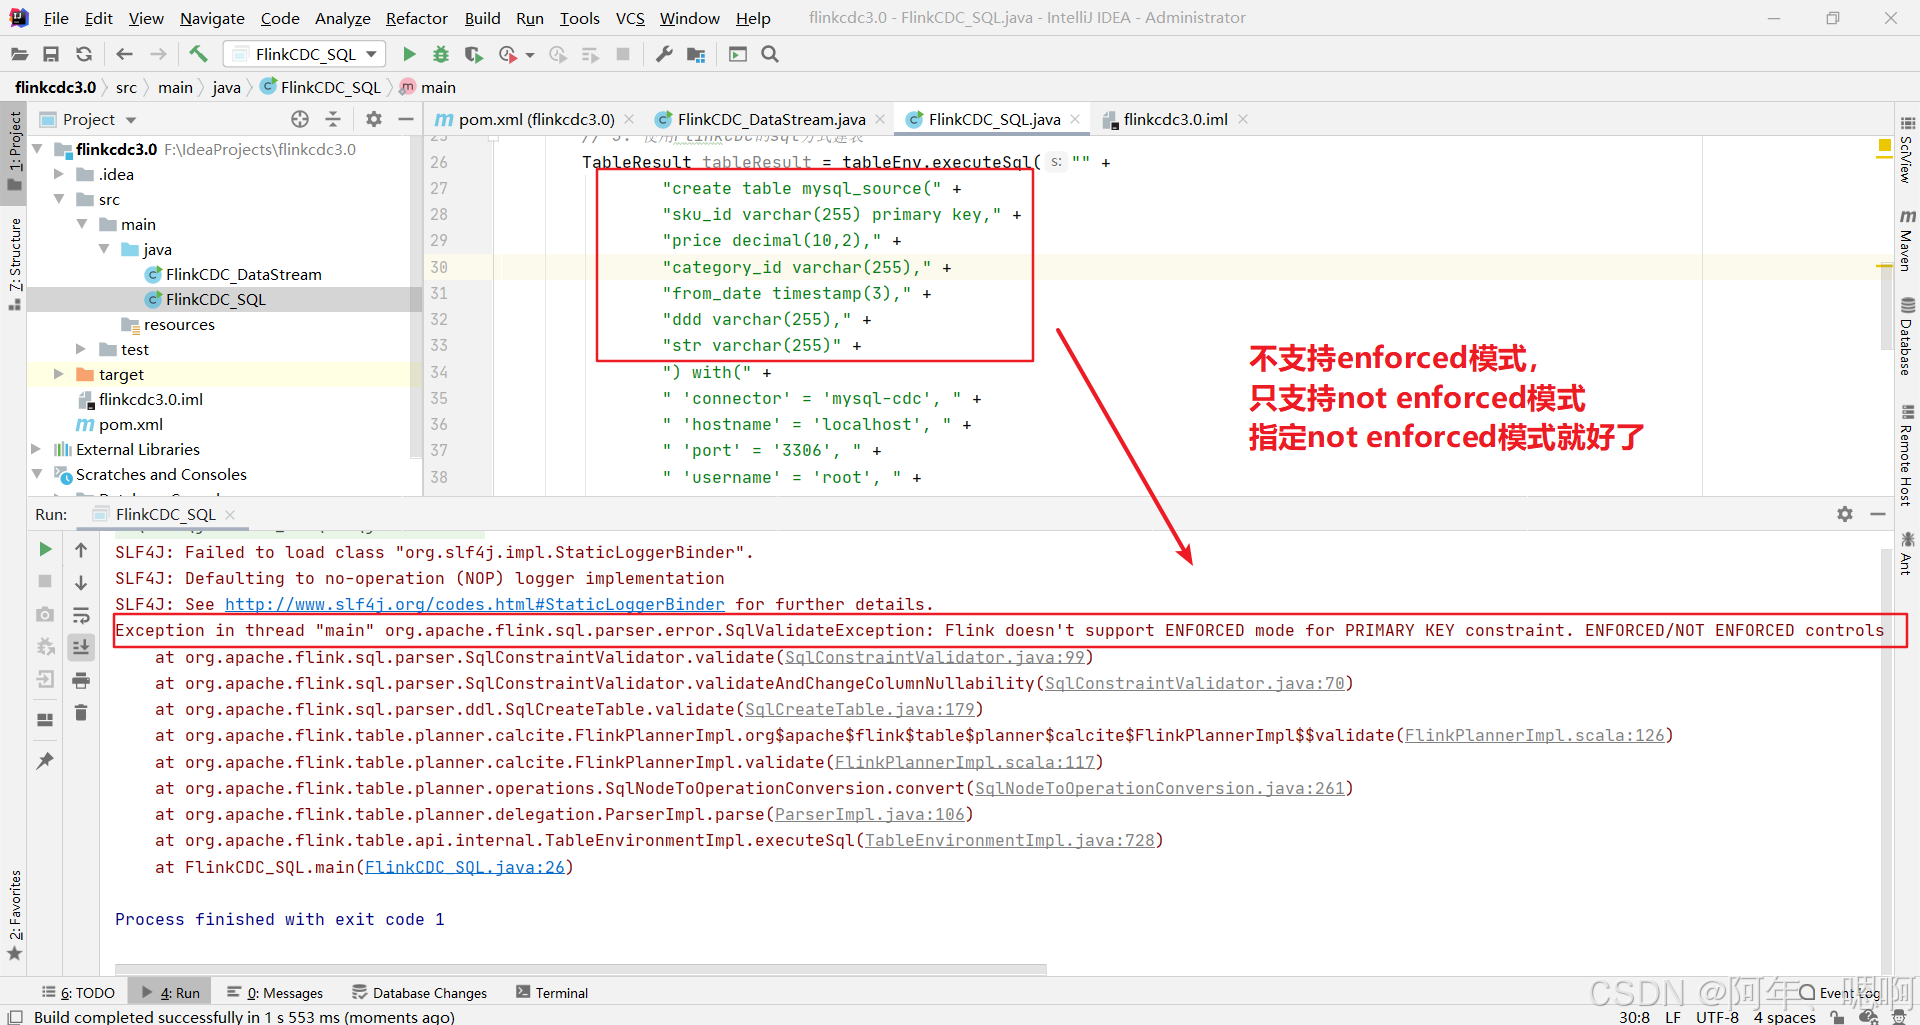This screenshot has width=1920, height=1025.
Task: Collapse the main folder node
Action: (x=82, y=224)
